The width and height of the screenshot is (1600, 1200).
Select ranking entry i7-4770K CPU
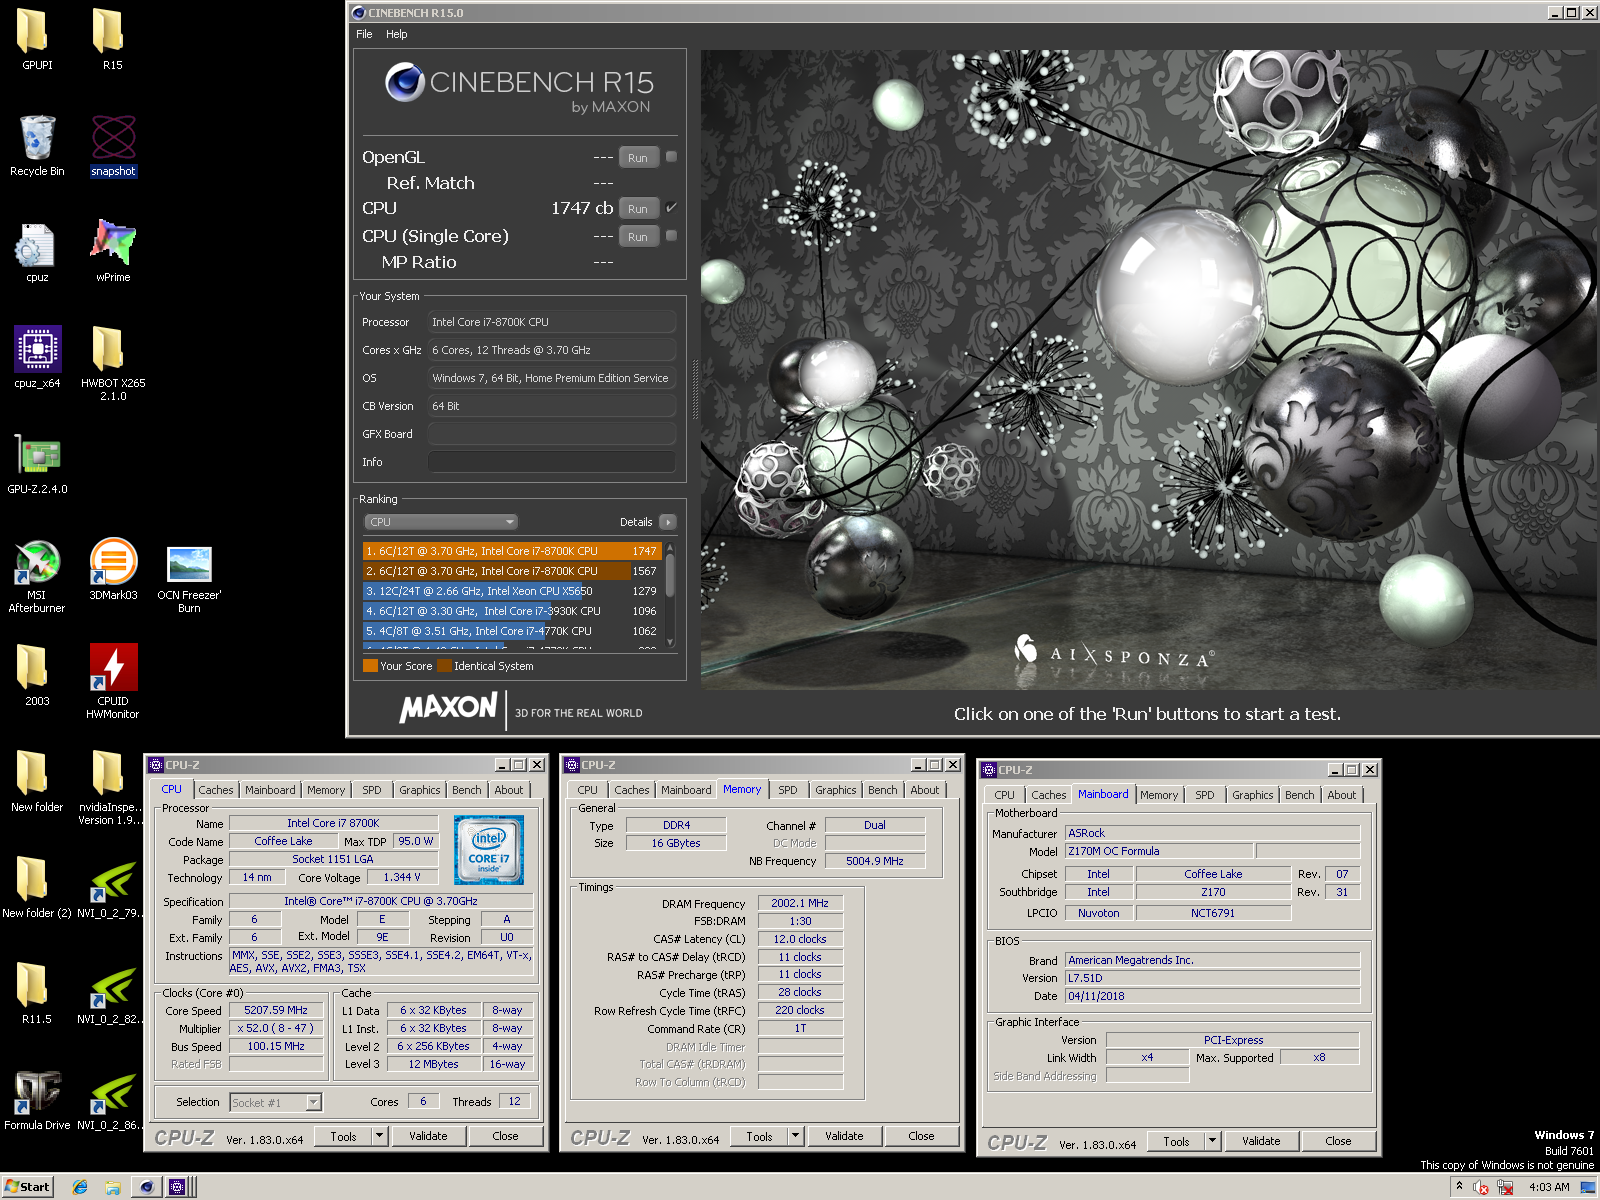(x=510, y=631)
